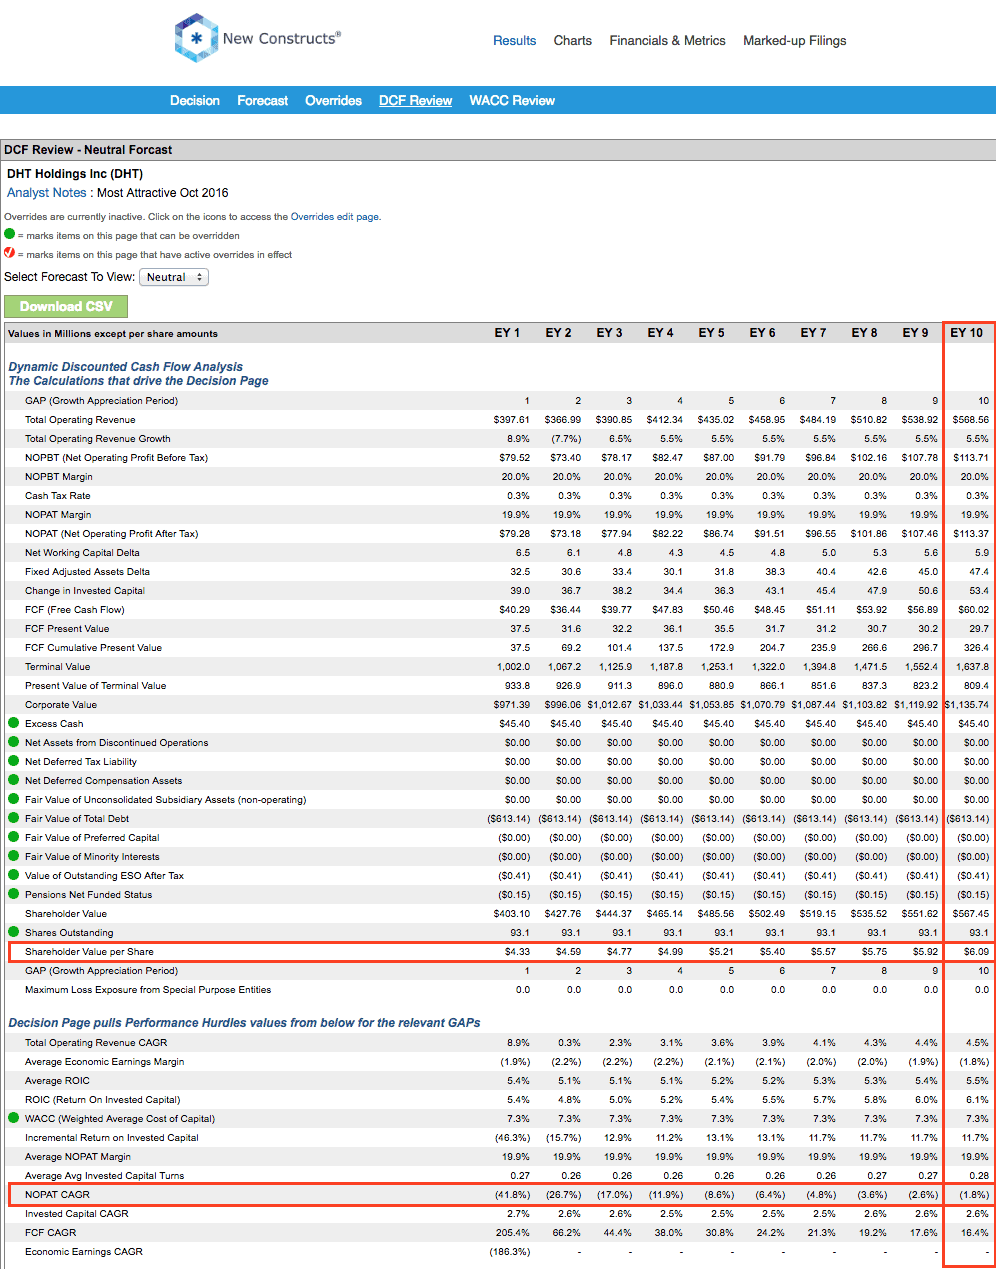
Task: Click override icon for Shares Outstanding
Action: click(14, 932)
